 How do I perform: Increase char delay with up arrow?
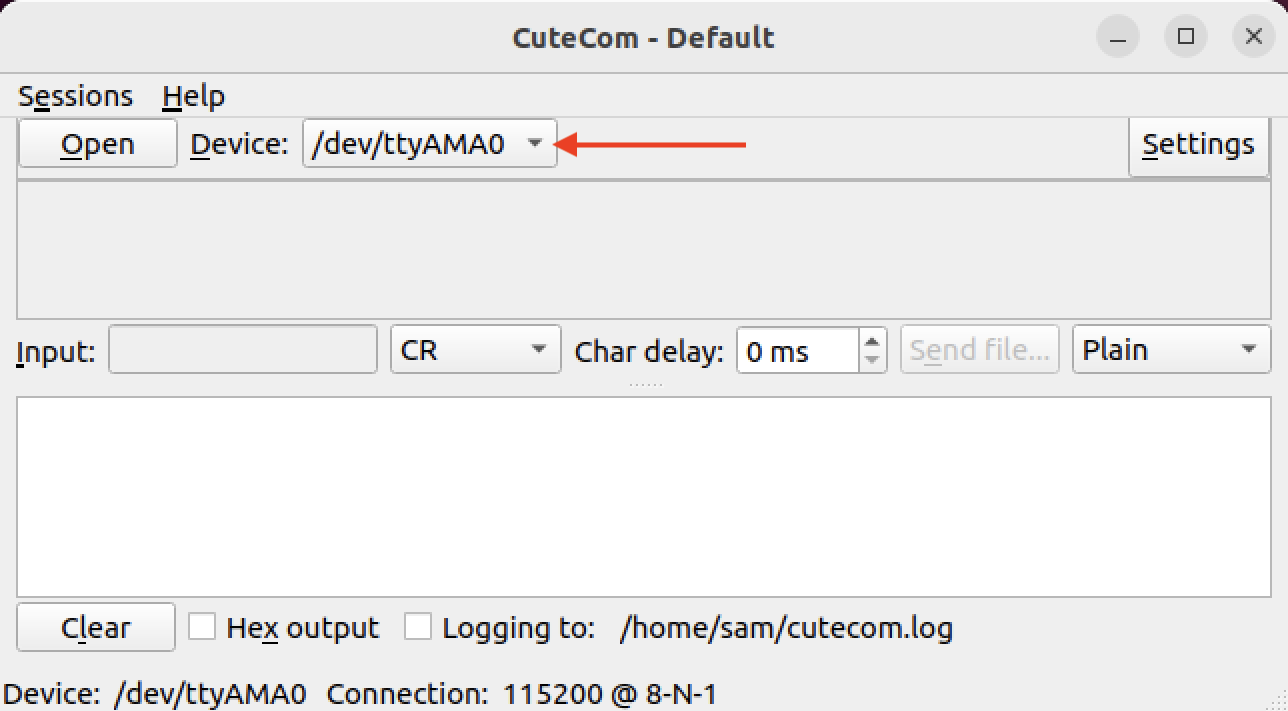(x=872, y=340)
